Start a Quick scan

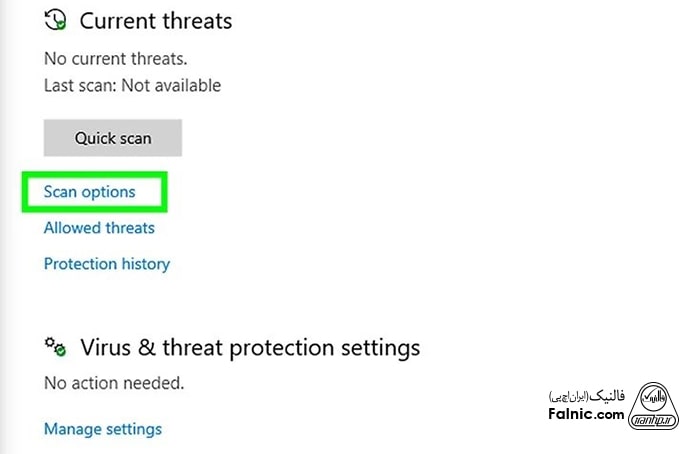coord(112,138)
